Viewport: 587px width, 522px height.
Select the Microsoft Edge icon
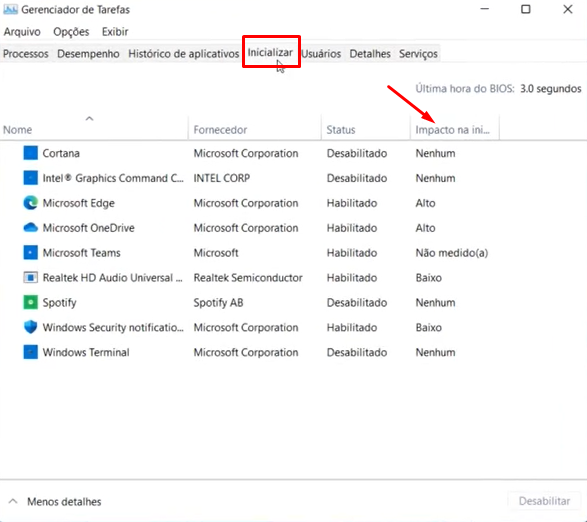30,203
